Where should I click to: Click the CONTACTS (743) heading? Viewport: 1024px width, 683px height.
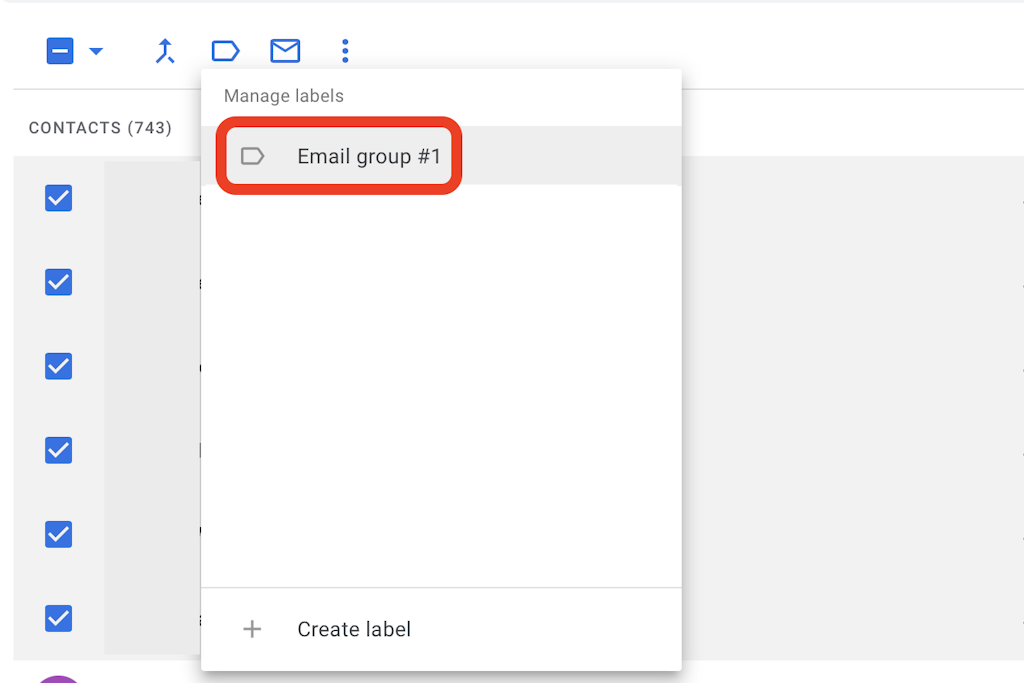point(99,128)
